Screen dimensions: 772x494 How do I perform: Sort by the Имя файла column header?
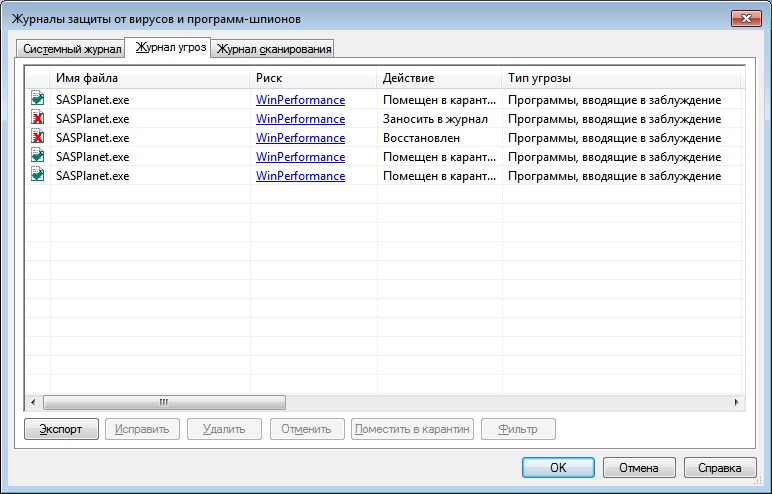150,78
